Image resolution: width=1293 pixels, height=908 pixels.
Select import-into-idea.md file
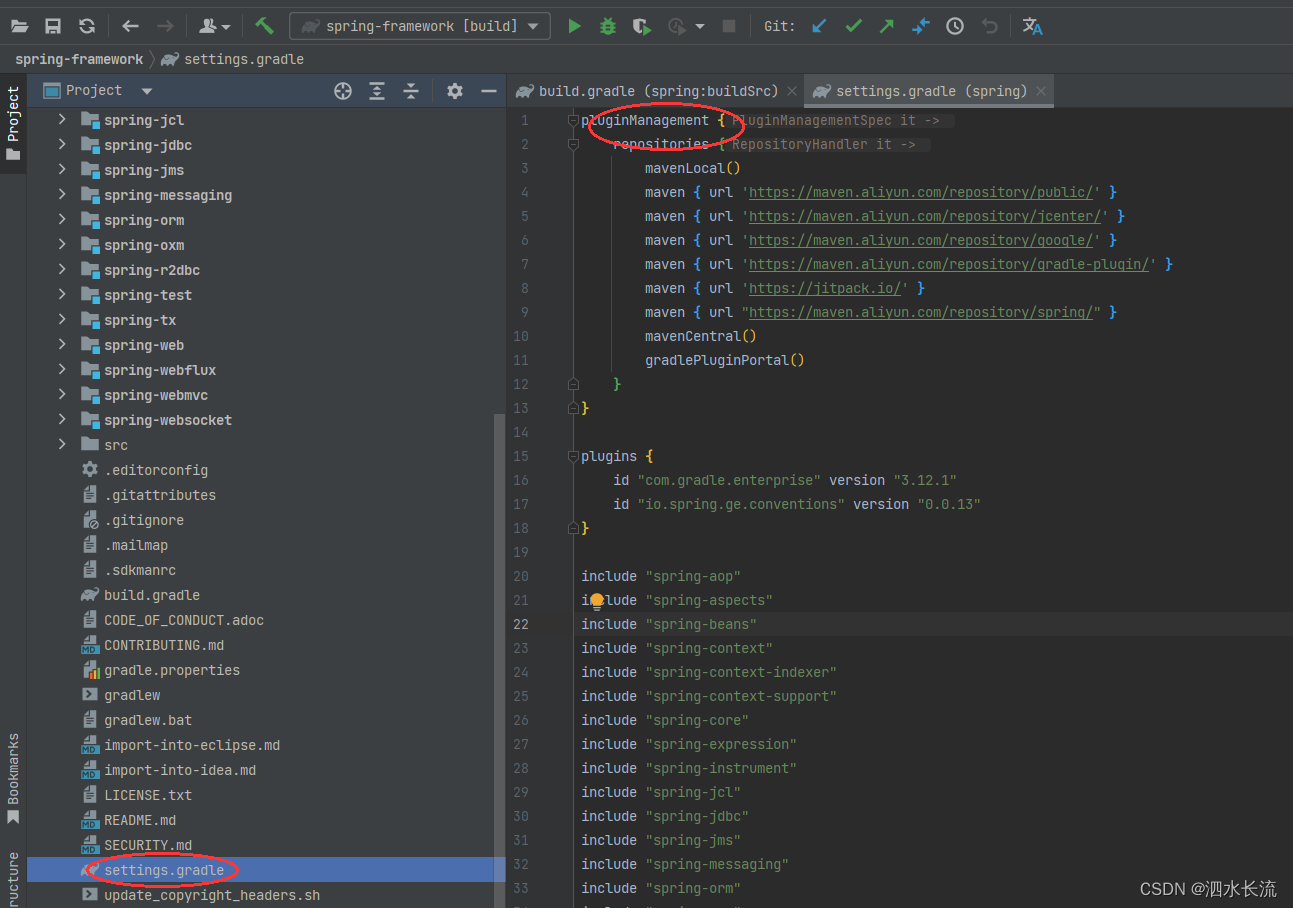pos(180,770)
